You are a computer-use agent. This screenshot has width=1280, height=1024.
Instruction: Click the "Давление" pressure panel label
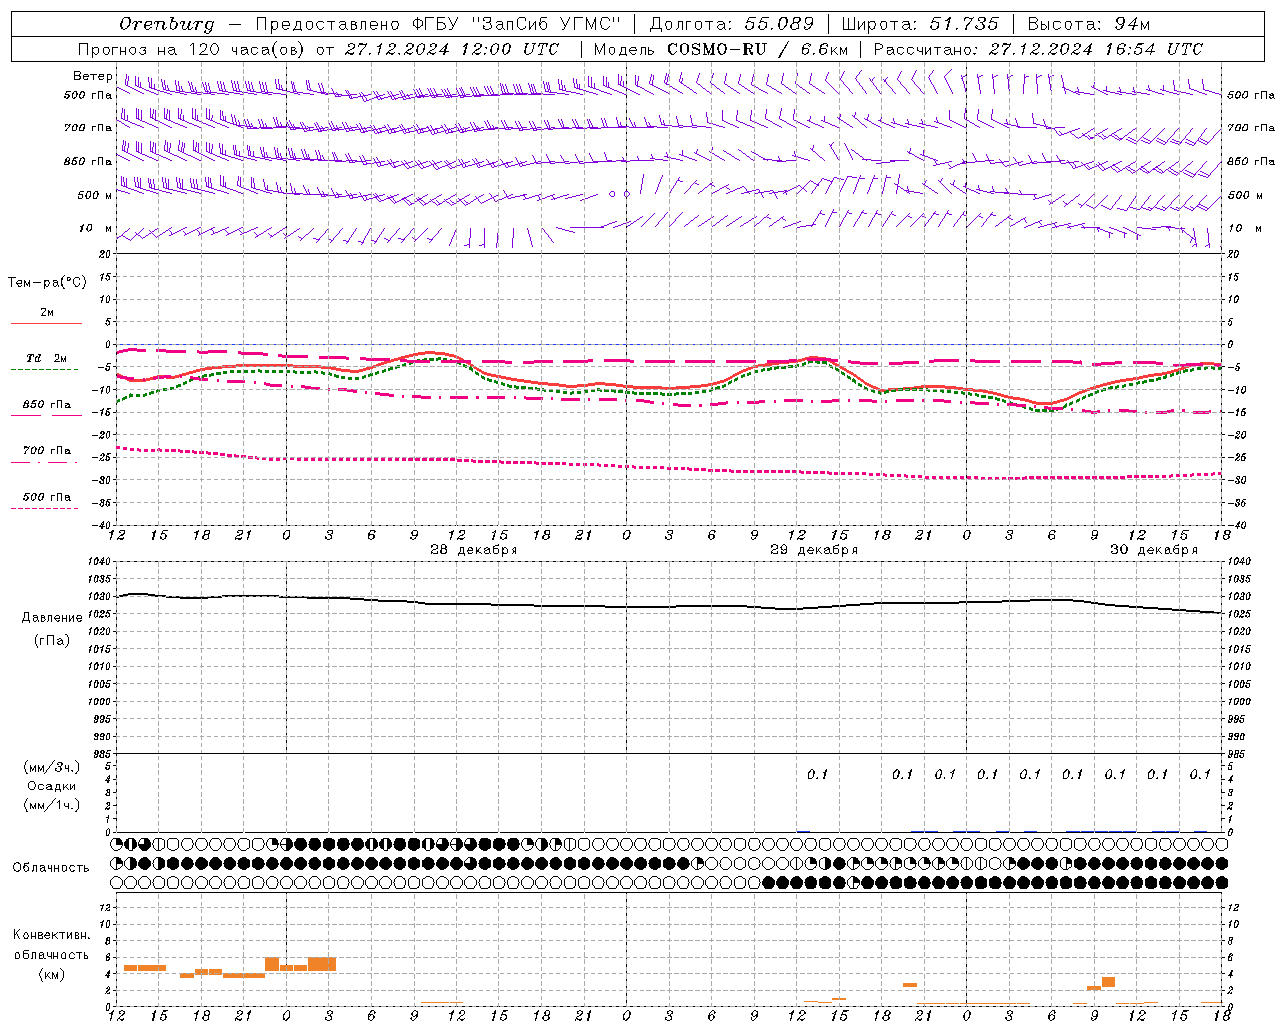[52, 618]
